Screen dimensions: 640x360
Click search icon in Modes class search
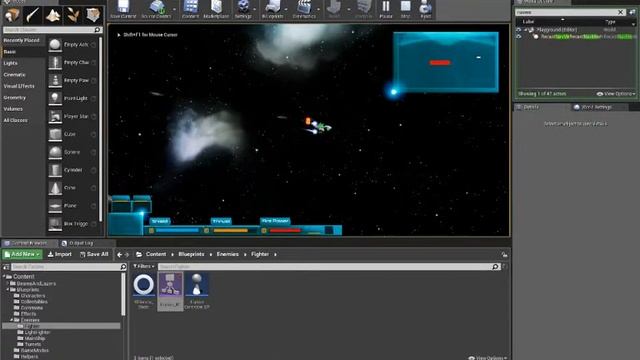[x=97, y=30]
